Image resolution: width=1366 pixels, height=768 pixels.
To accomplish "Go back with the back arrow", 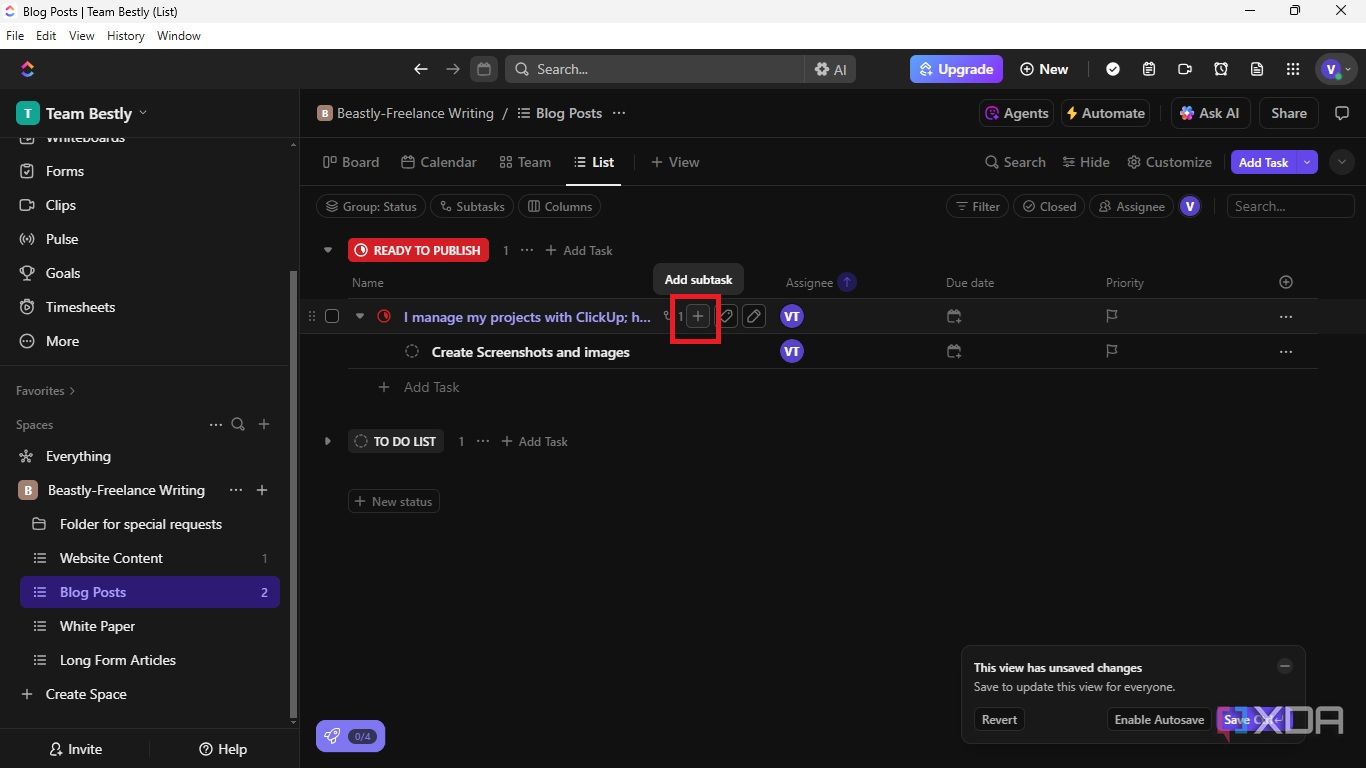I will point(421,69).
